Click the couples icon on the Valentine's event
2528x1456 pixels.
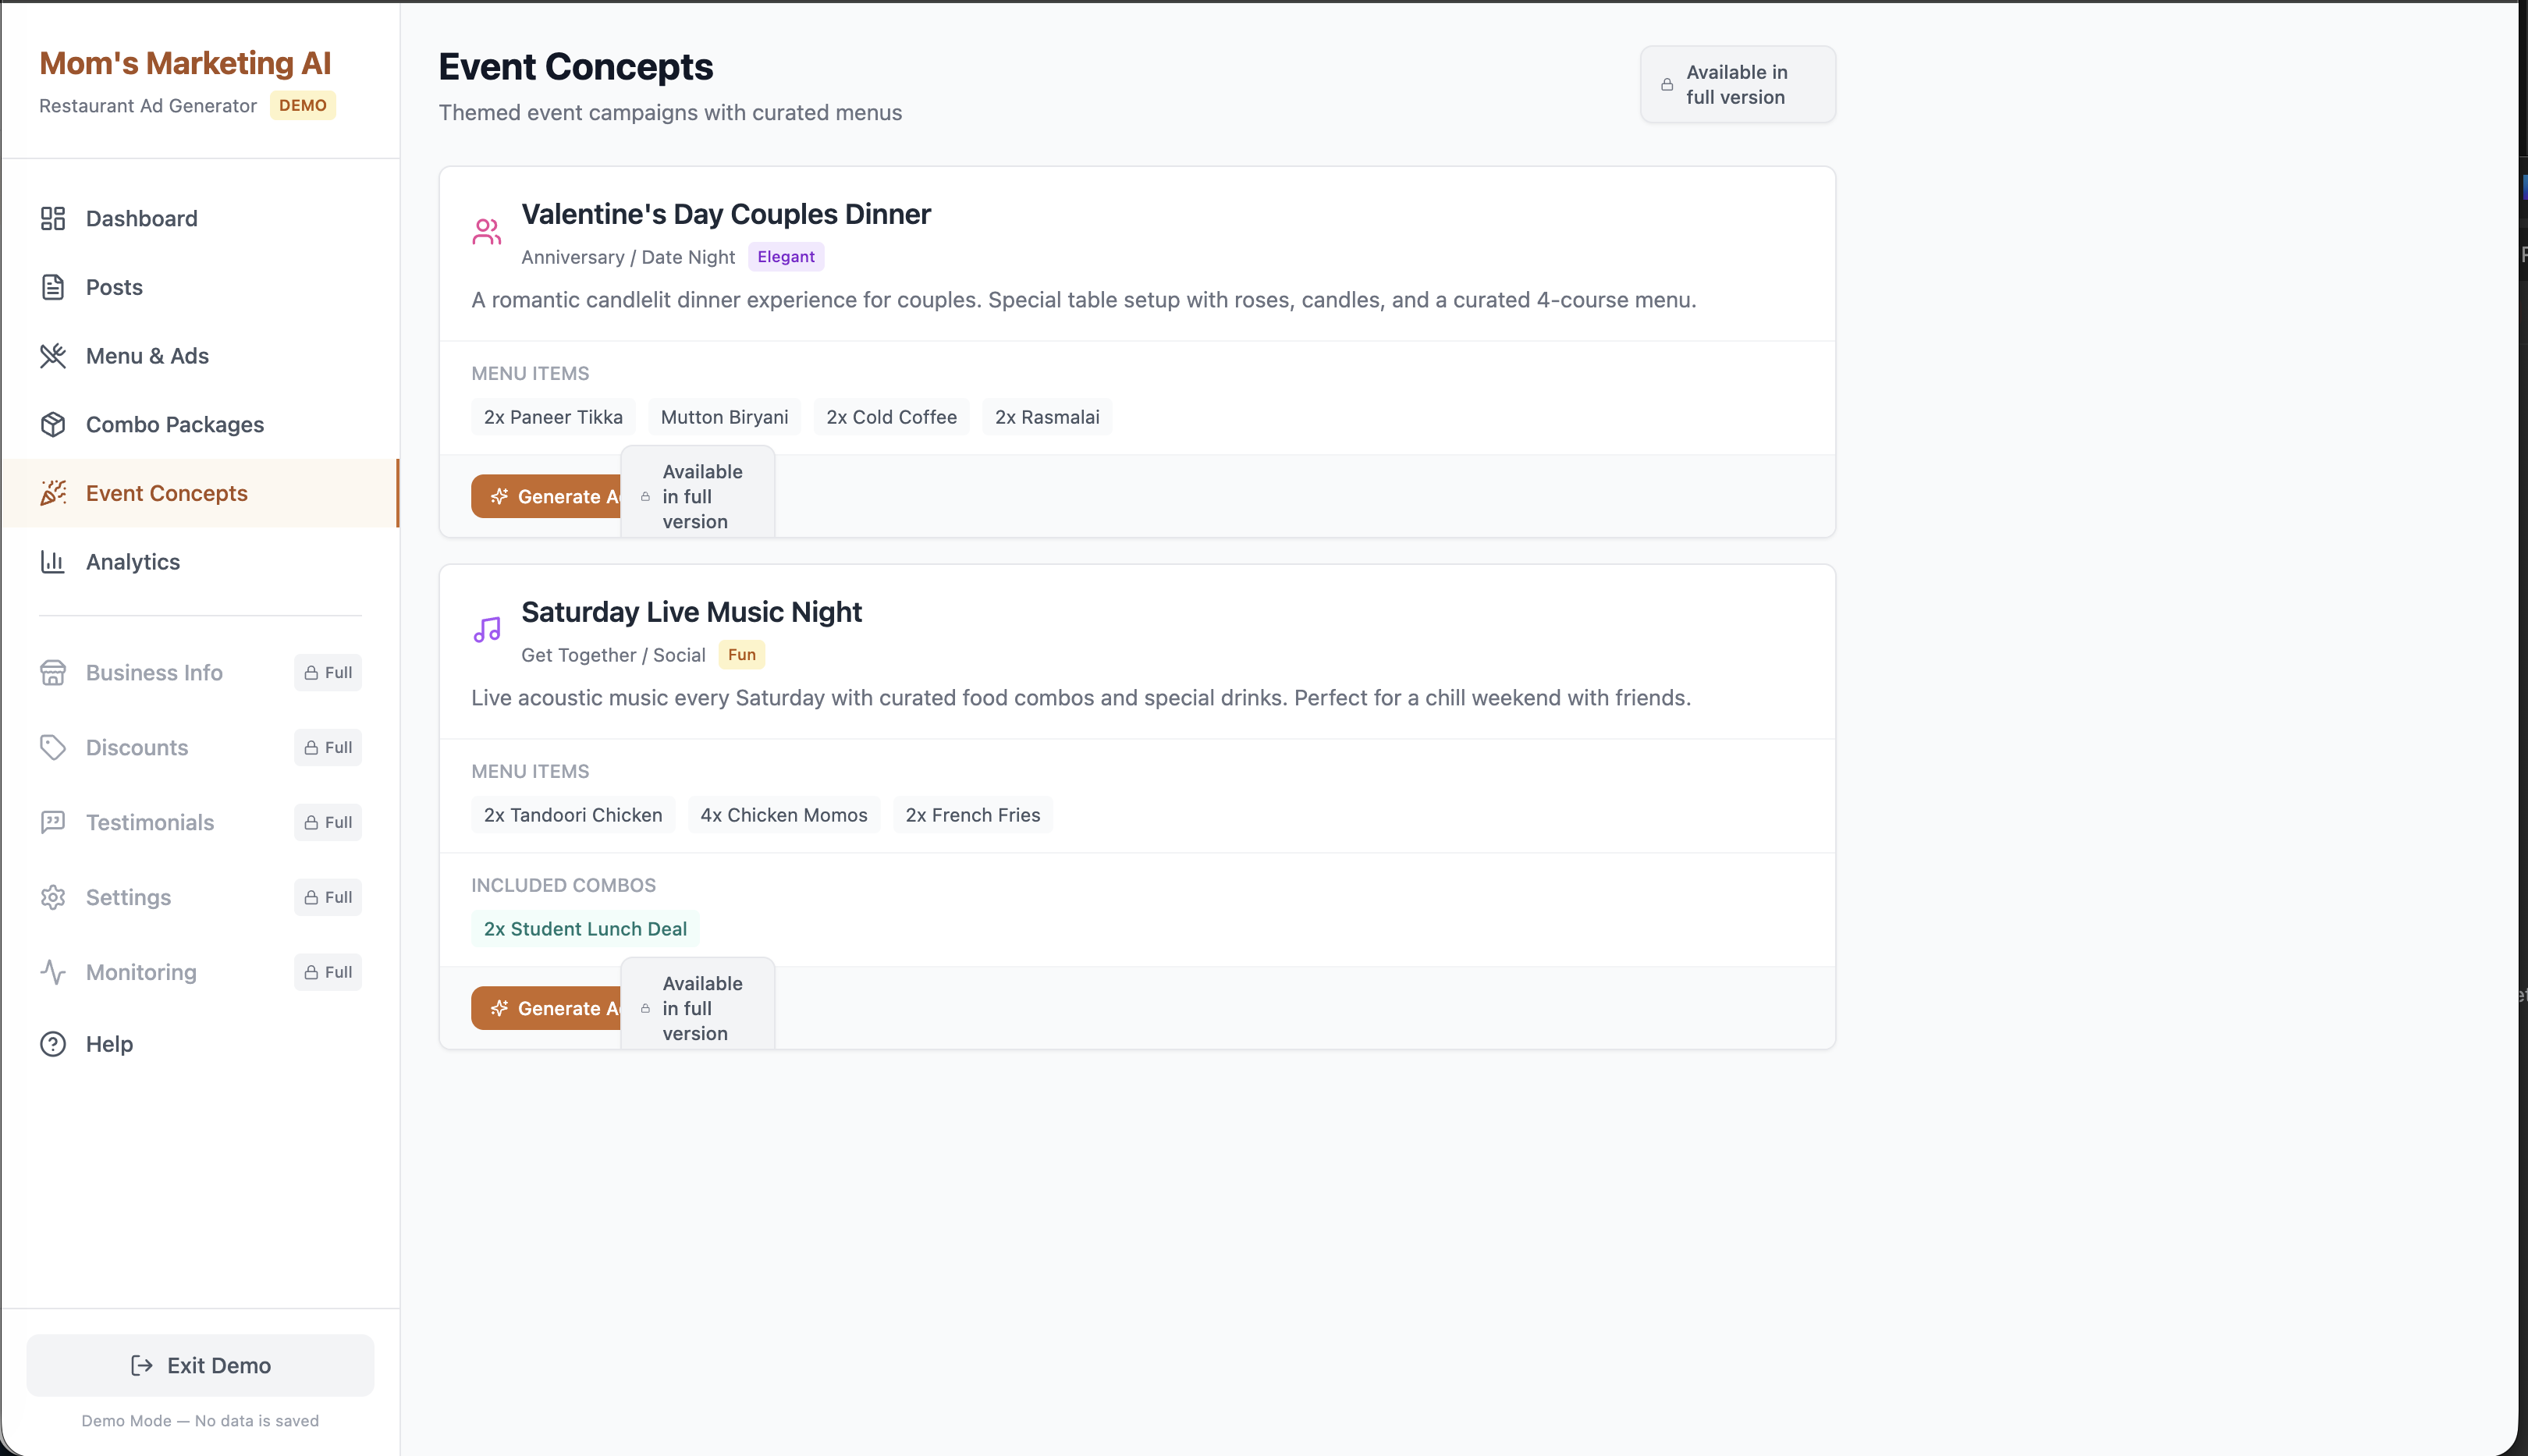tap(487, 232)
